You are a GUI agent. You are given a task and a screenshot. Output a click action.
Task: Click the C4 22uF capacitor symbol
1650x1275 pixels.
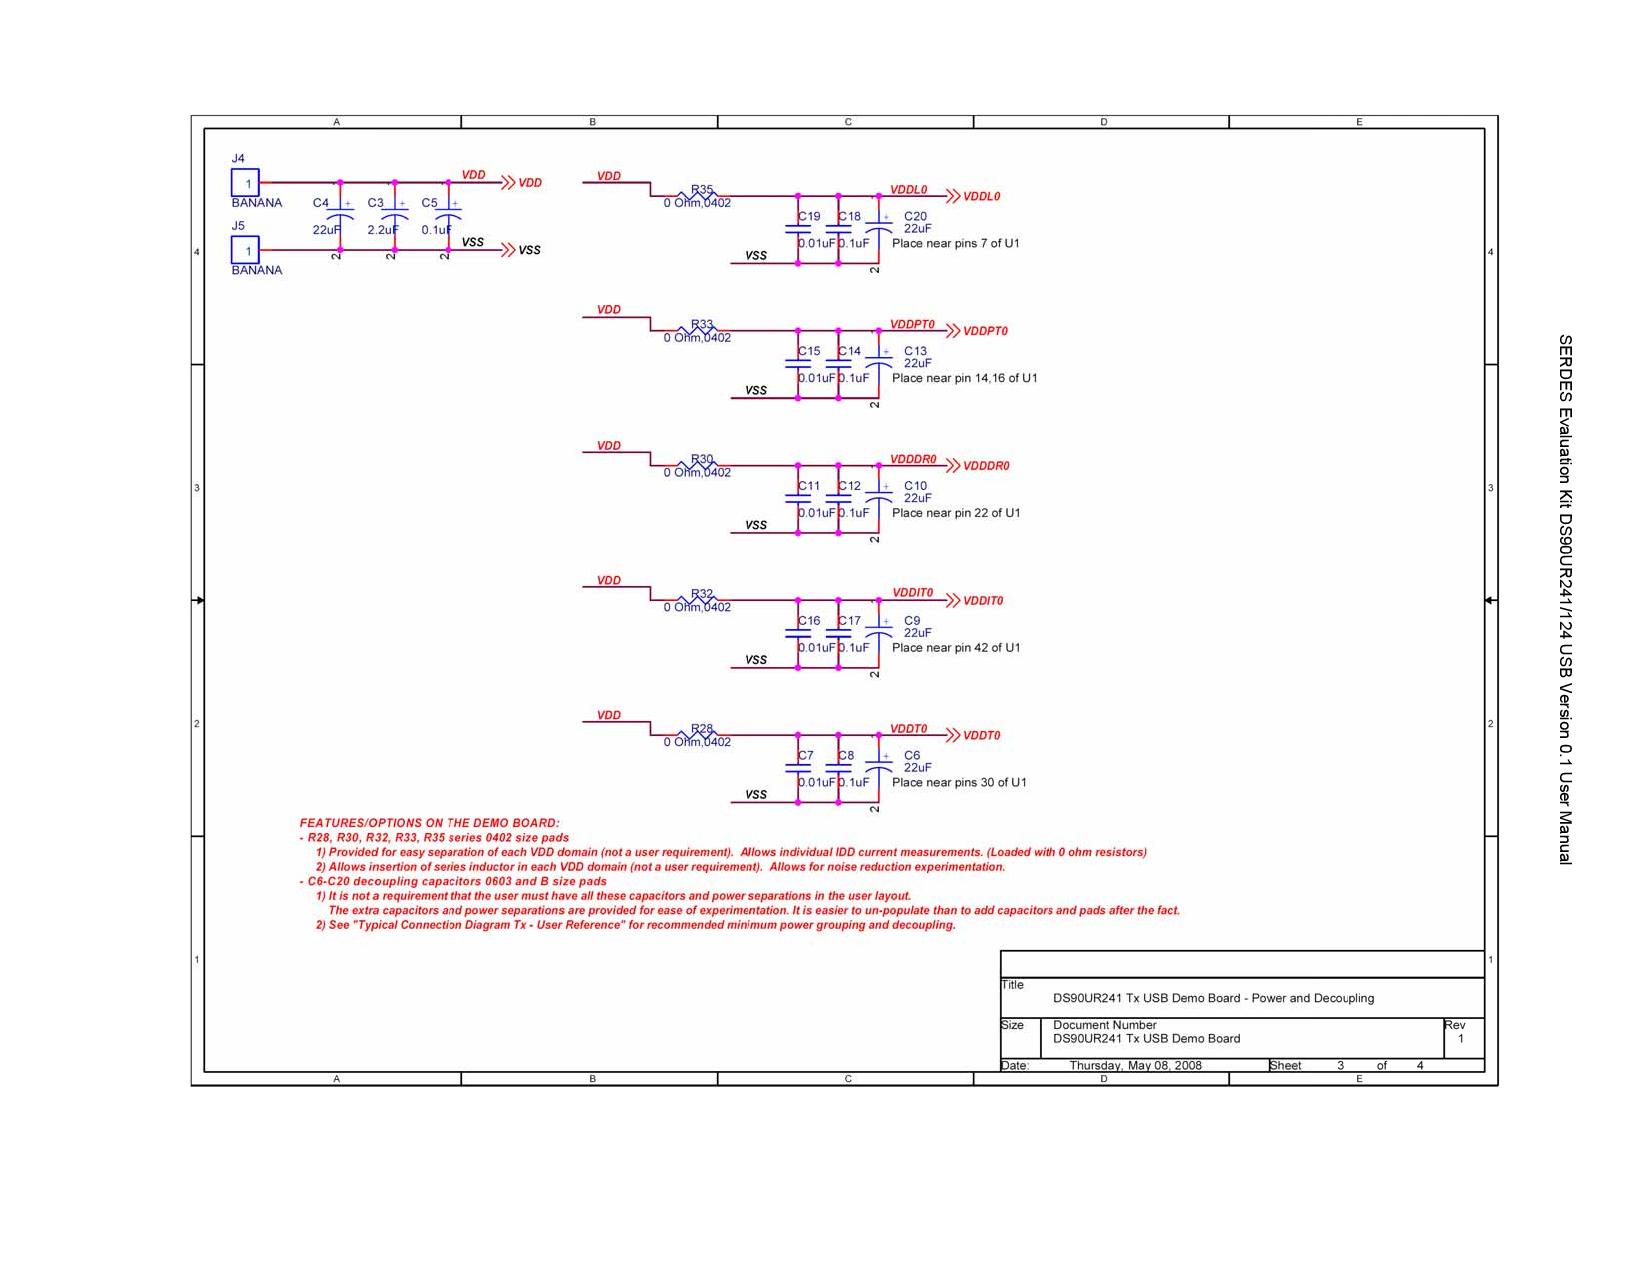pyautogui.click(x=341, y=217)
